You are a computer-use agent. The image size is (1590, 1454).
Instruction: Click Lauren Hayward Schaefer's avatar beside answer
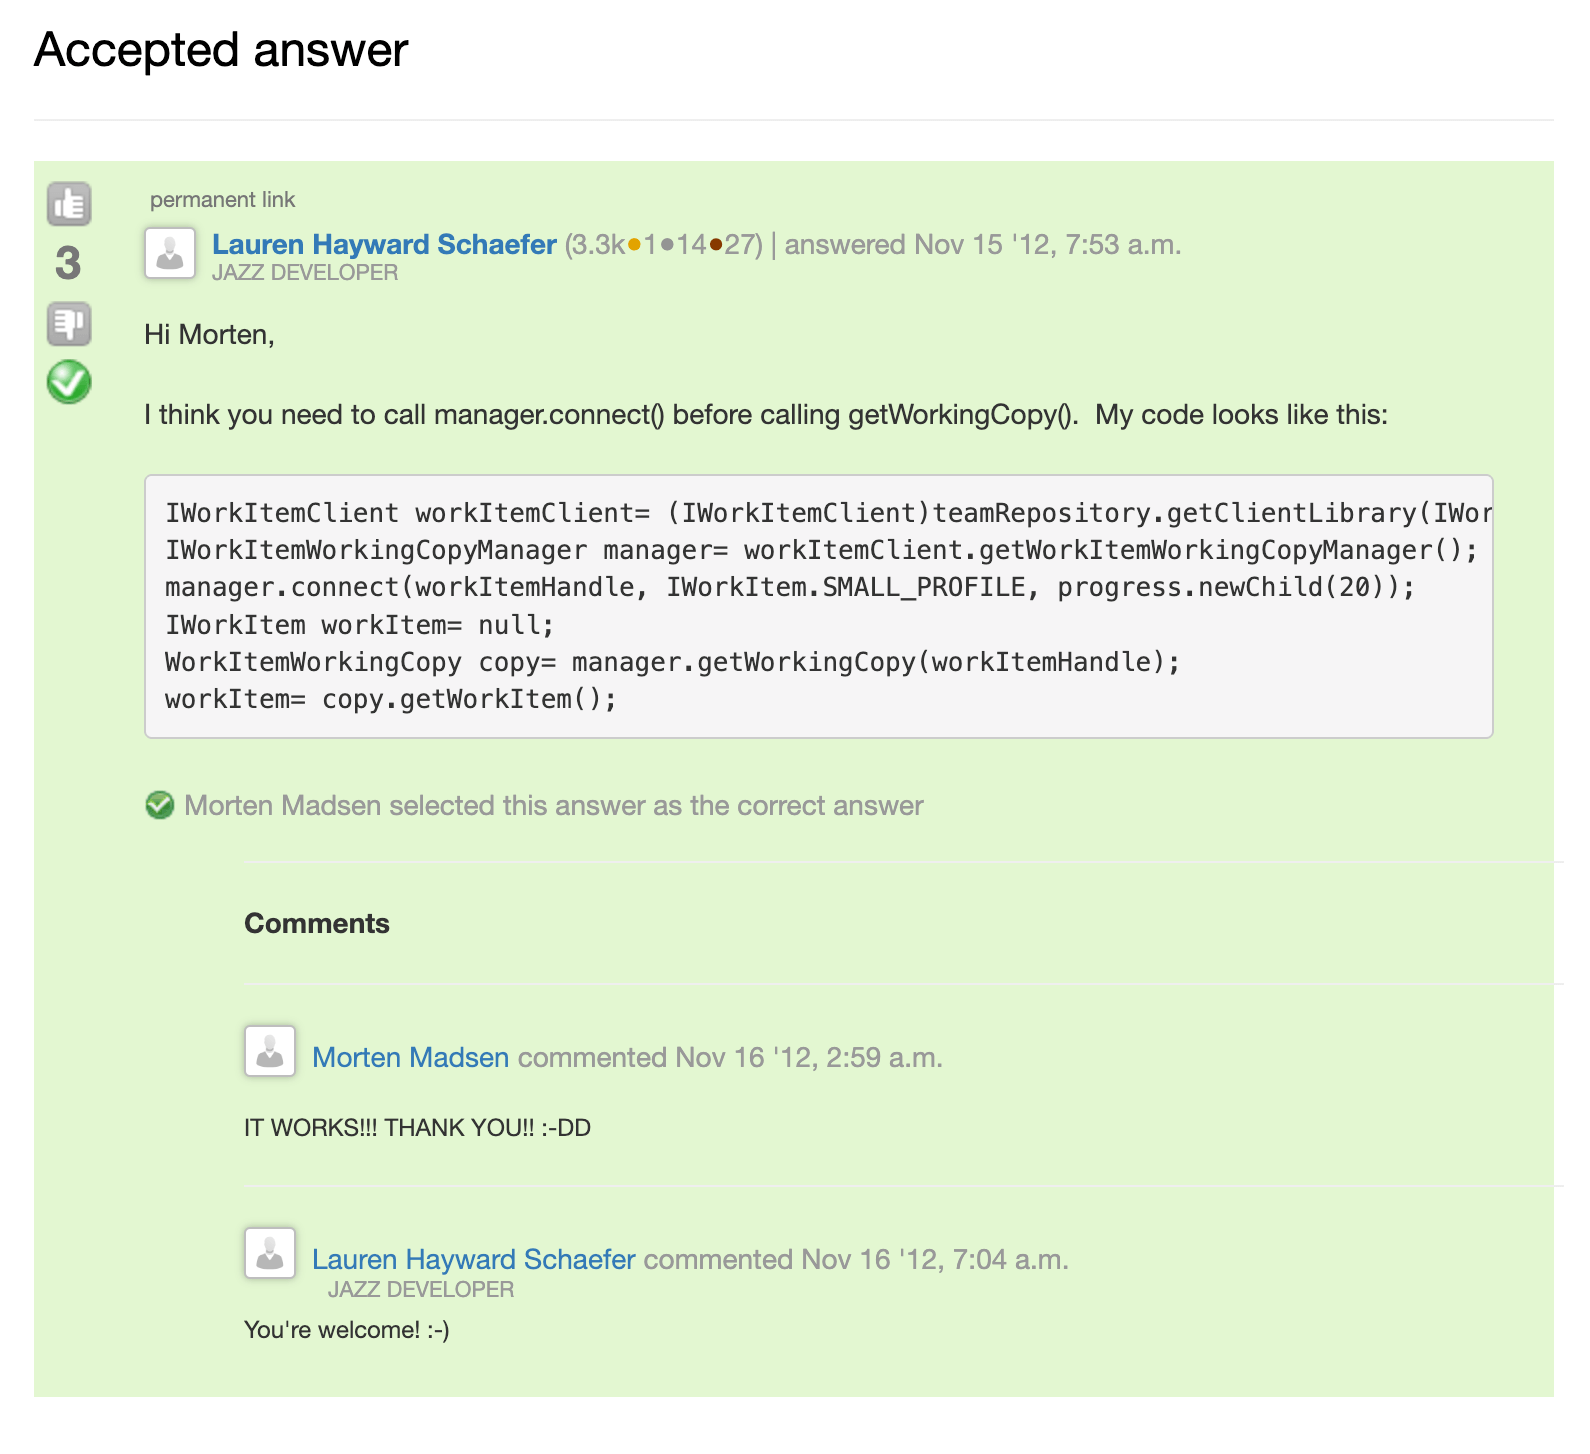(x=170, y=253)
